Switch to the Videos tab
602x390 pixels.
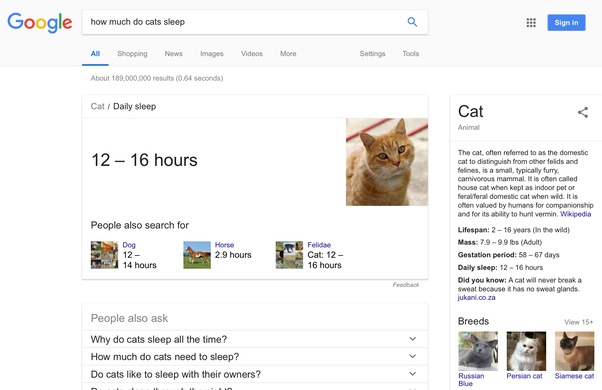252,54
